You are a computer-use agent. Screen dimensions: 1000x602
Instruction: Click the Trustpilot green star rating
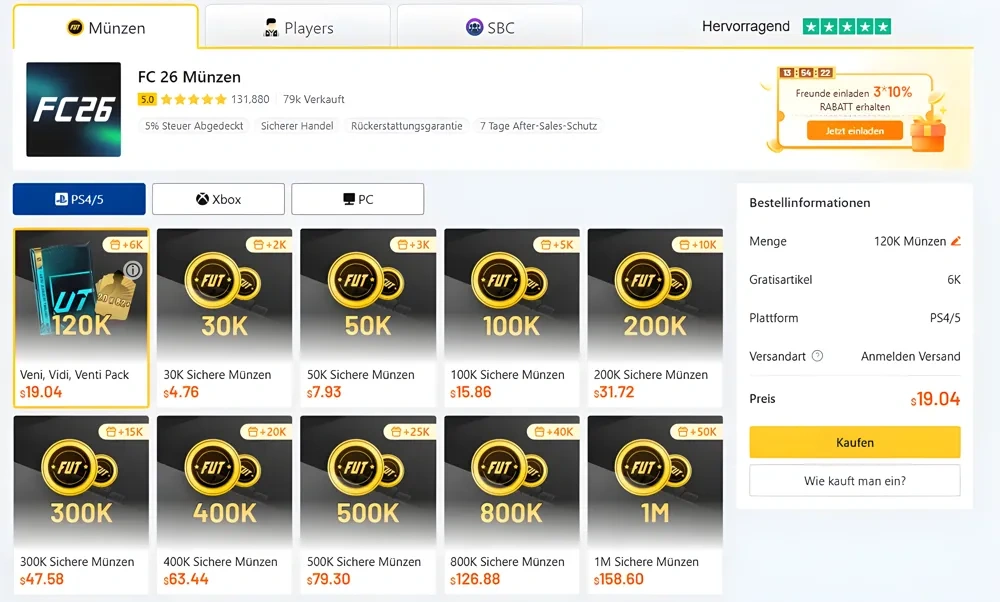click(846, 27)
